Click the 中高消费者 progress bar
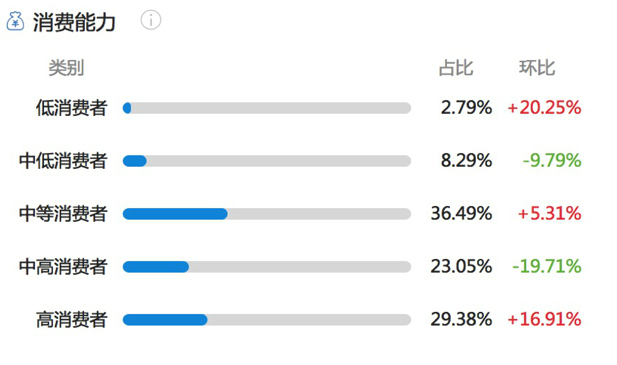The height and width of the screenshot is (365, 617). pyautogui.click(x=267, y=267)
